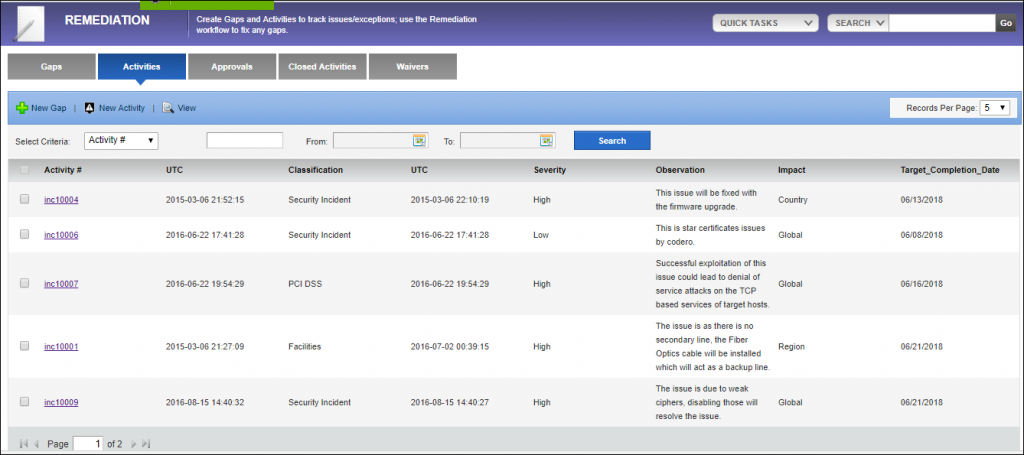The image size is (1024, 455).
Task: Check the box for inc10004
Action: coord(25,200)
